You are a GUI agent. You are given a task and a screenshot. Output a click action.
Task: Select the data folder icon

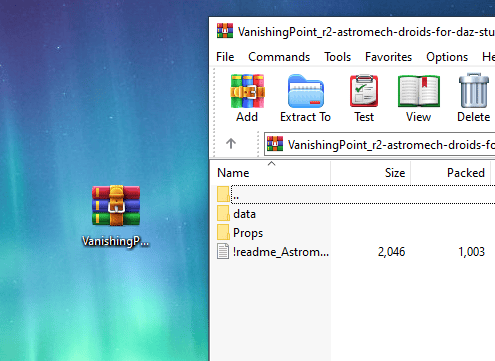[x=223, y=213]
